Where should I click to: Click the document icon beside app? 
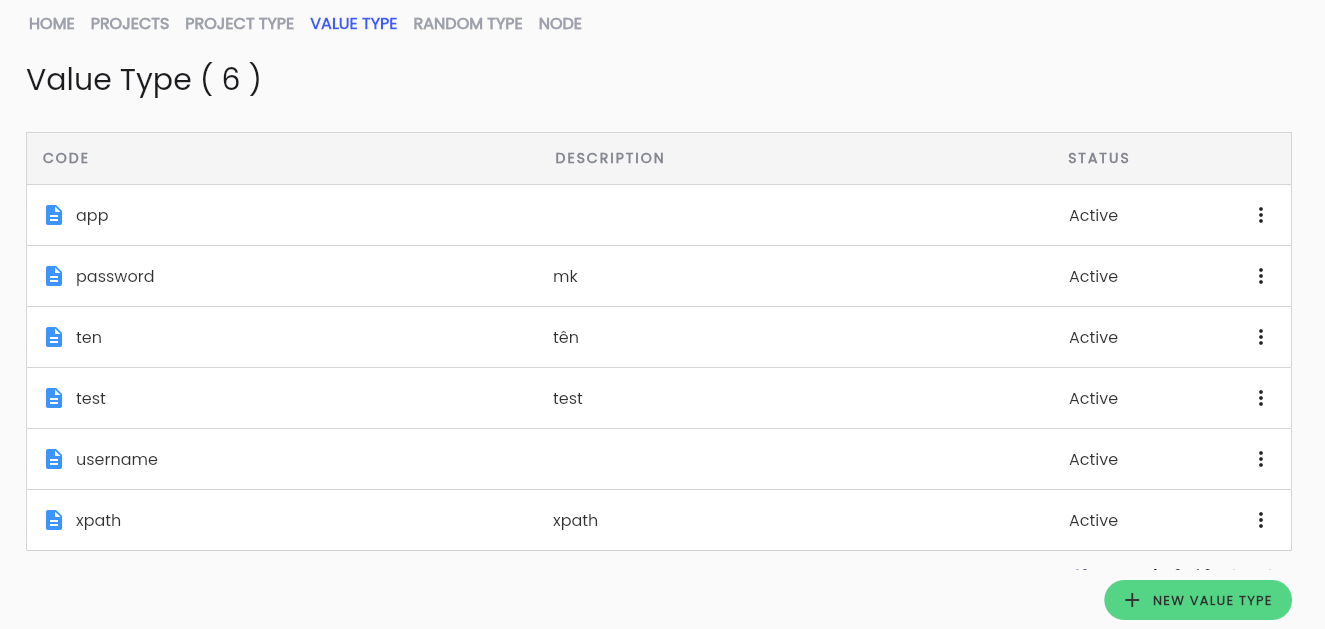[x=54, y=215]
